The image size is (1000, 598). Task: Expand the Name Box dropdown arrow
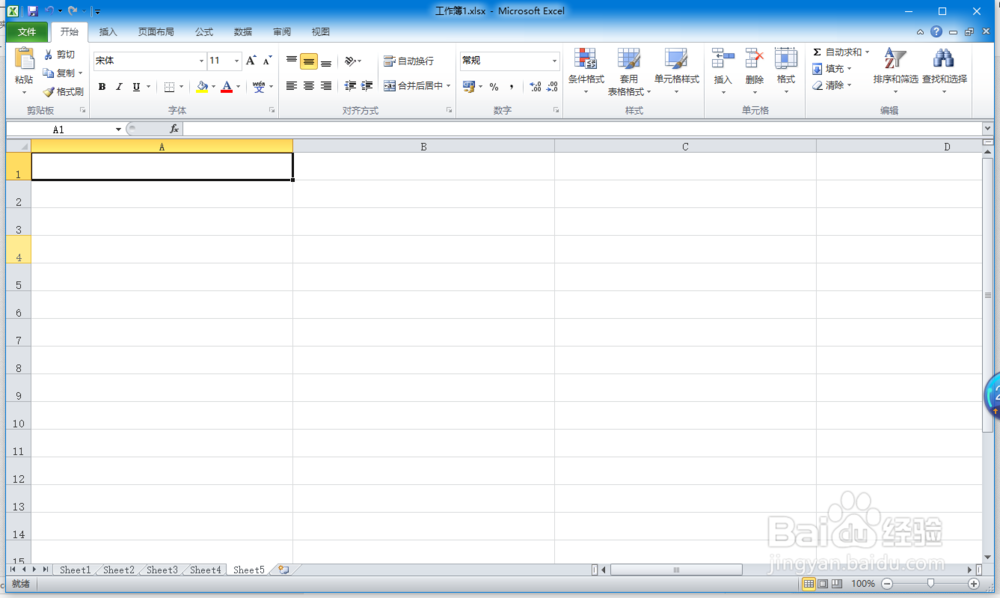point(118,129)
